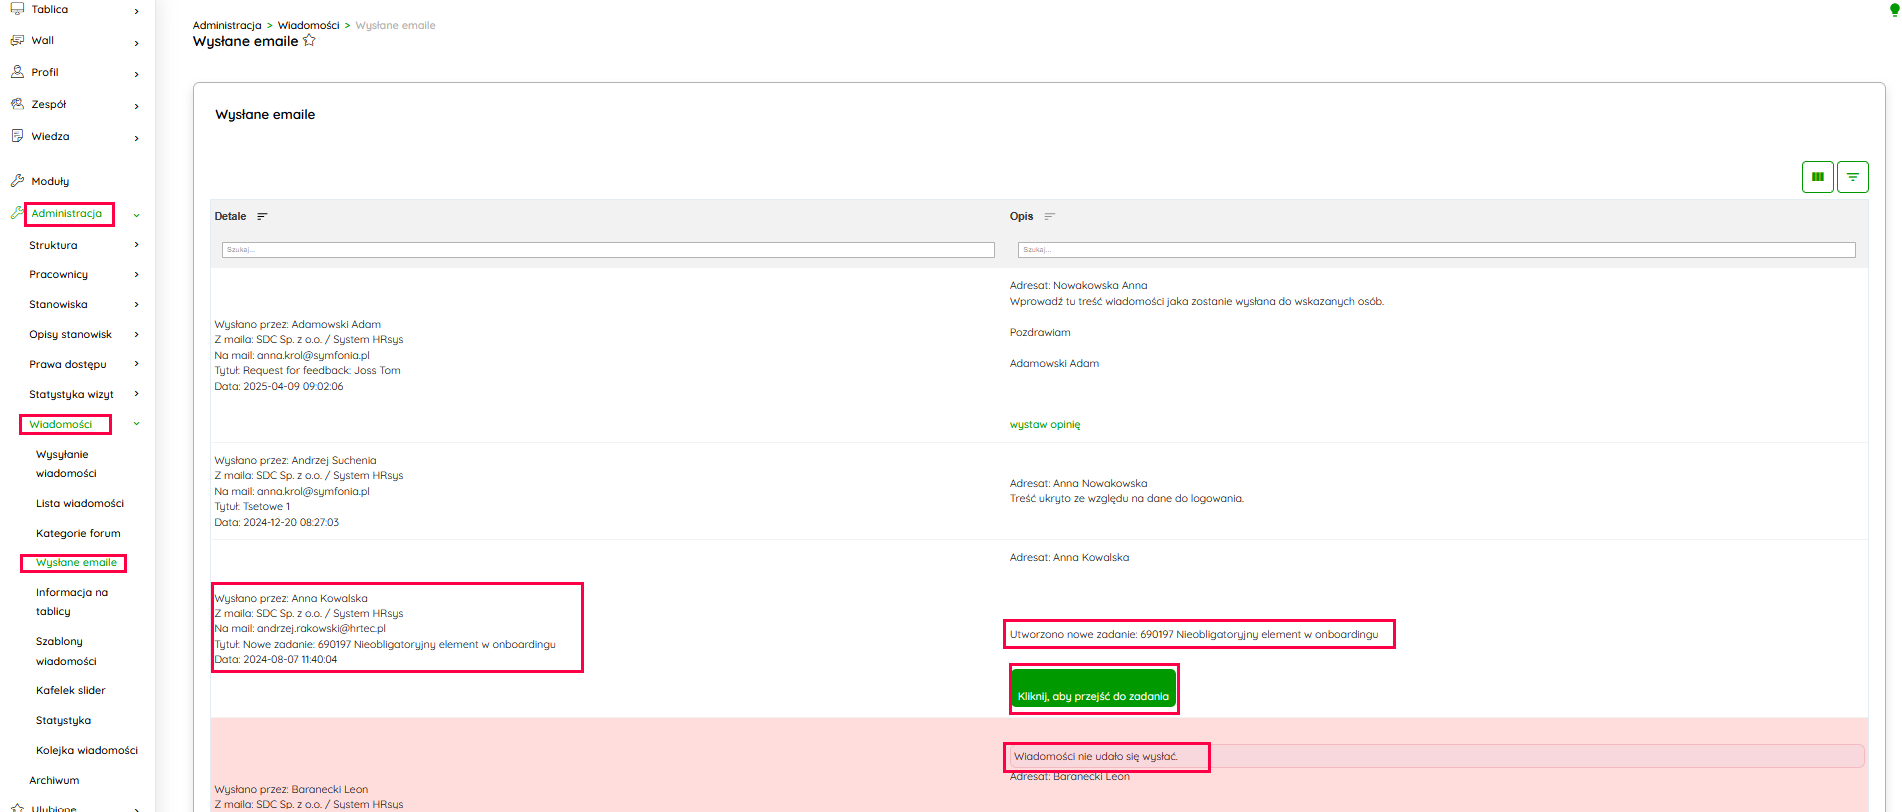Expand the Prawa dostępu submenu

click(x=136, y=364)
